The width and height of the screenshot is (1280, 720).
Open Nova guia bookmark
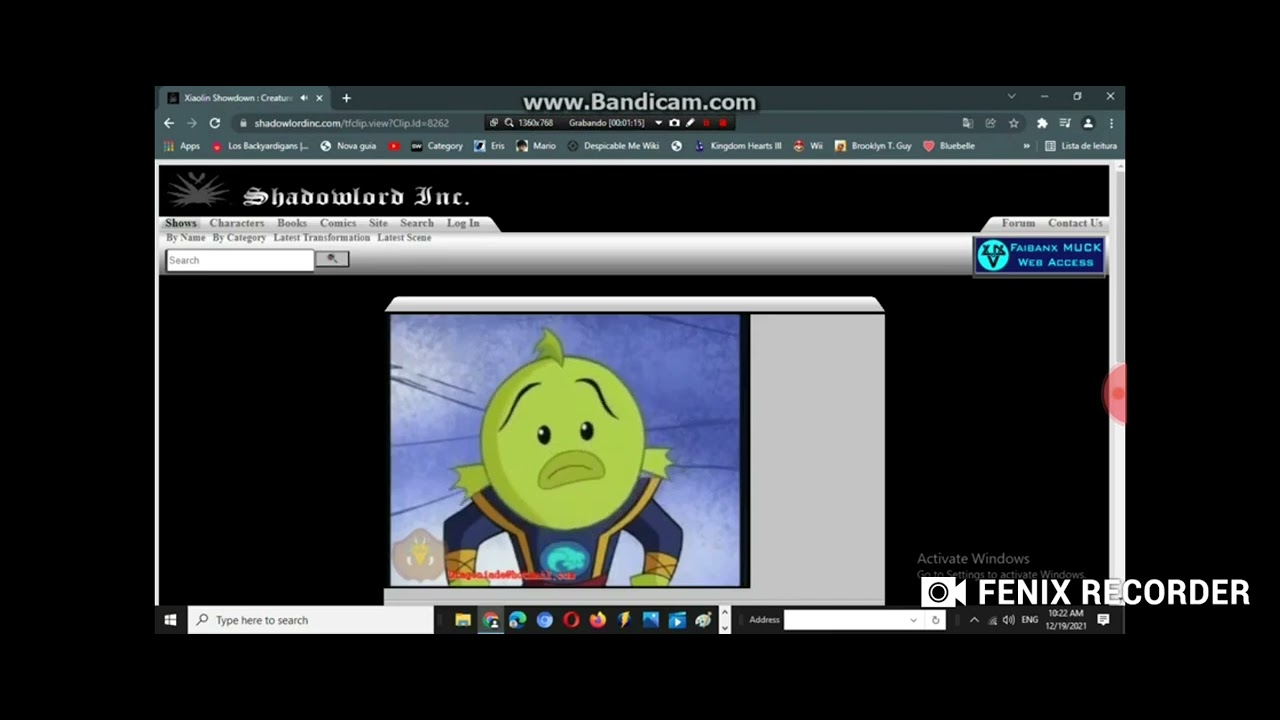point(348,146)
